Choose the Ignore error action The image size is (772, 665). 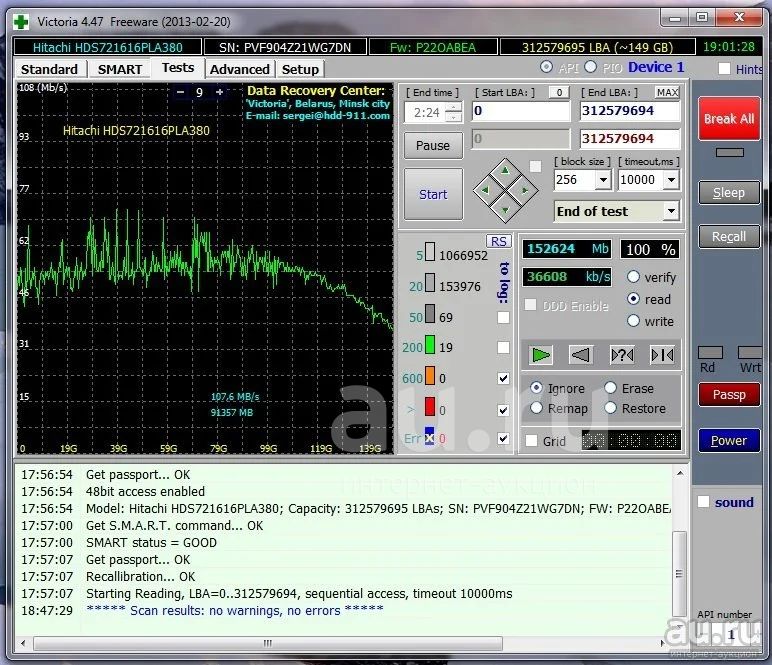coord(536,388)
